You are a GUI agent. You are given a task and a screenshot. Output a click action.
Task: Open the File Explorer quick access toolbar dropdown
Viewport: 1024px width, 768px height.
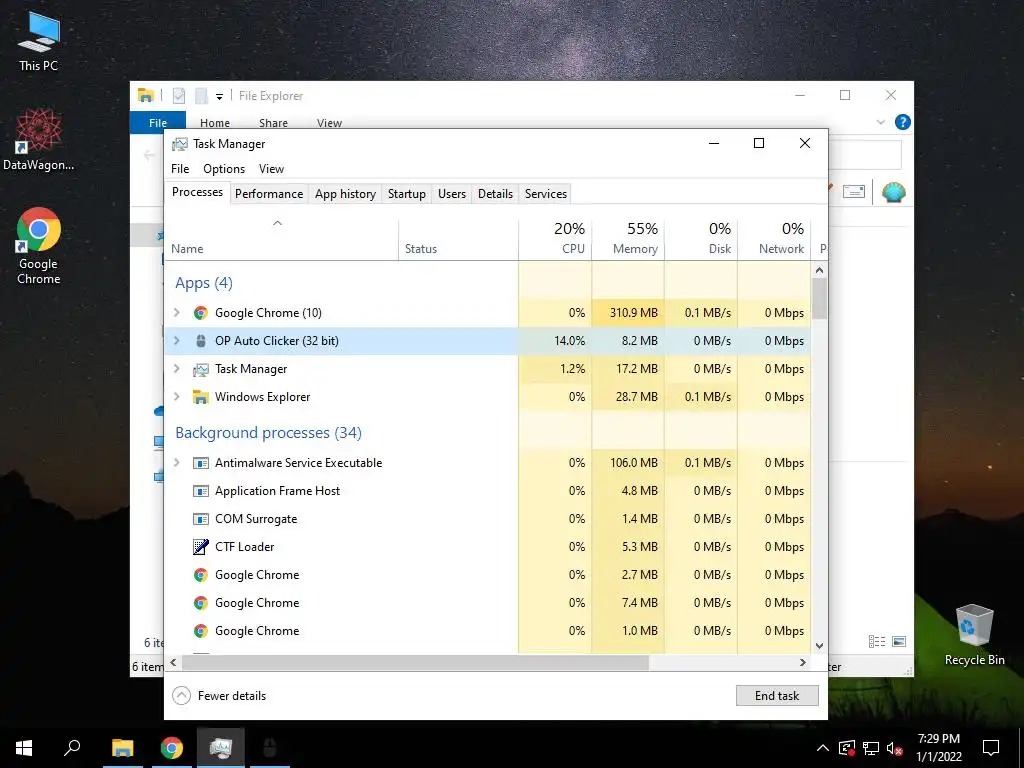tap(219, 97)
